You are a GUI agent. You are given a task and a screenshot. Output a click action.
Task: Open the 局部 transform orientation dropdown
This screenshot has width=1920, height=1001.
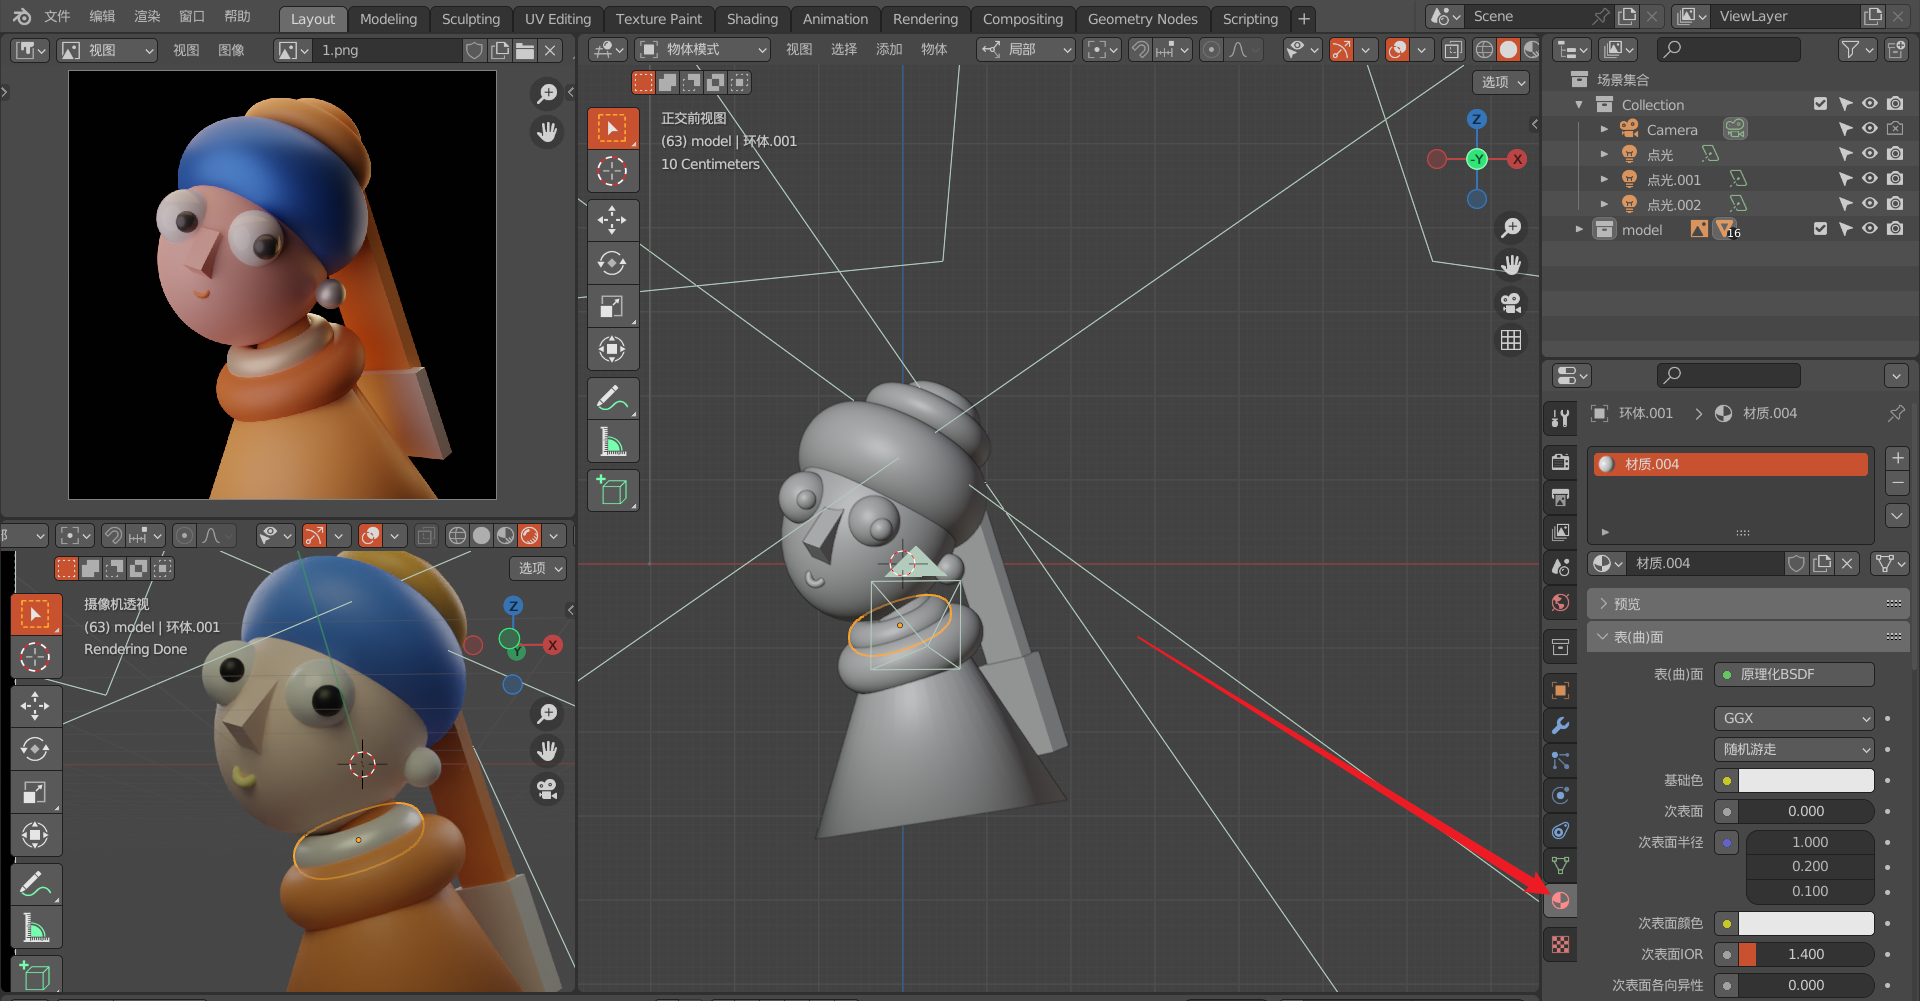pyautogui.click(x=1026, y=49)
